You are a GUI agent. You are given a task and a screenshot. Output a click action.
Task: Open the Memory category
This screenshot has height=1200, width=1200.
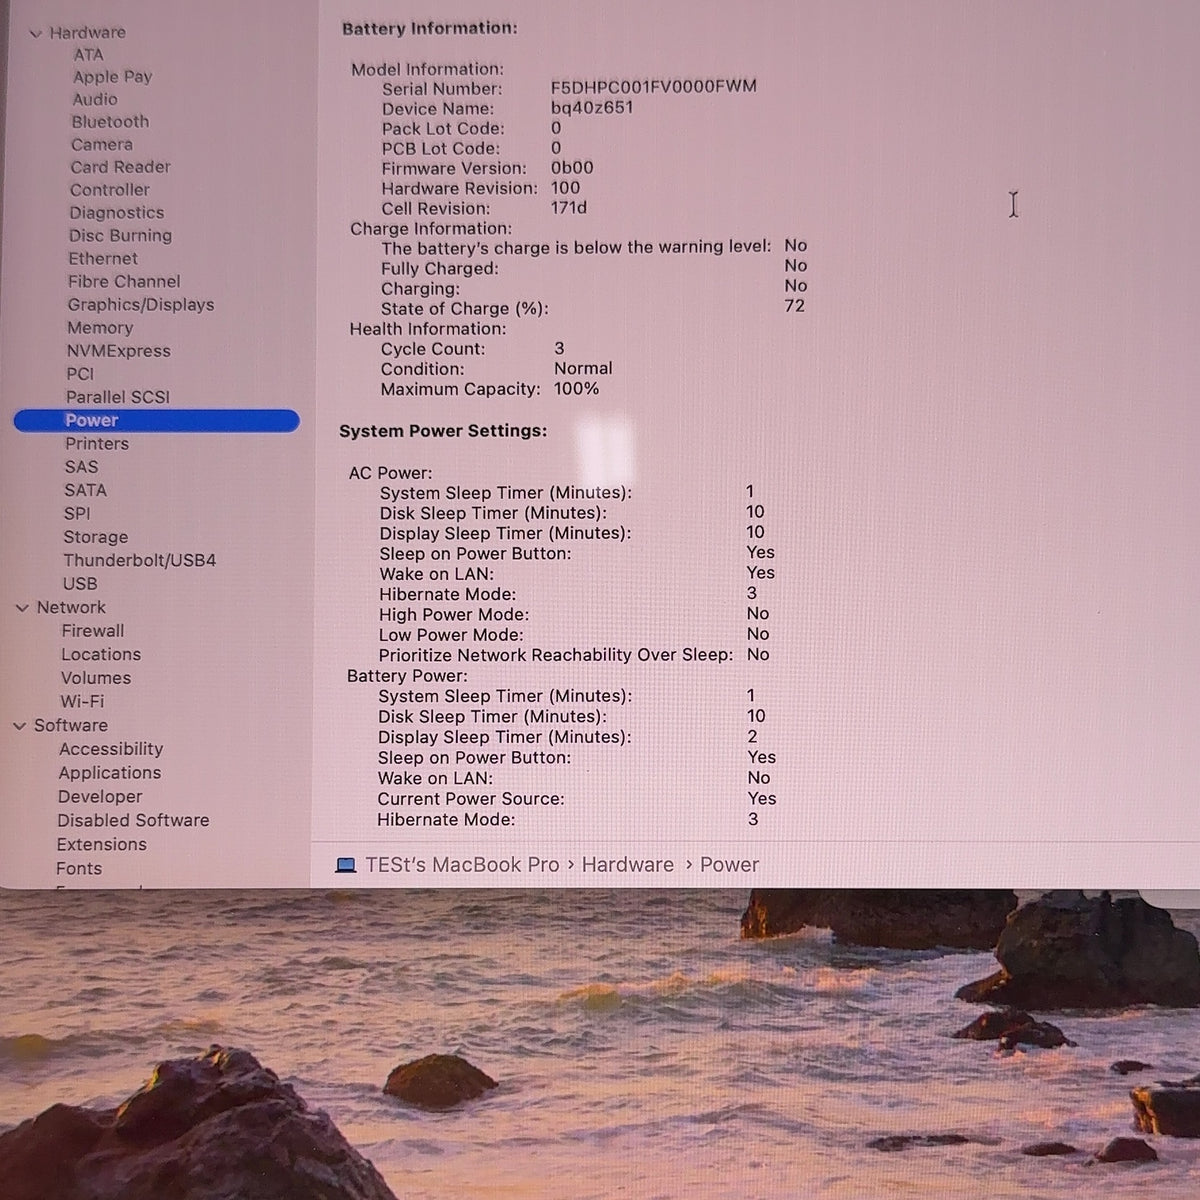(x=100, y=328)
